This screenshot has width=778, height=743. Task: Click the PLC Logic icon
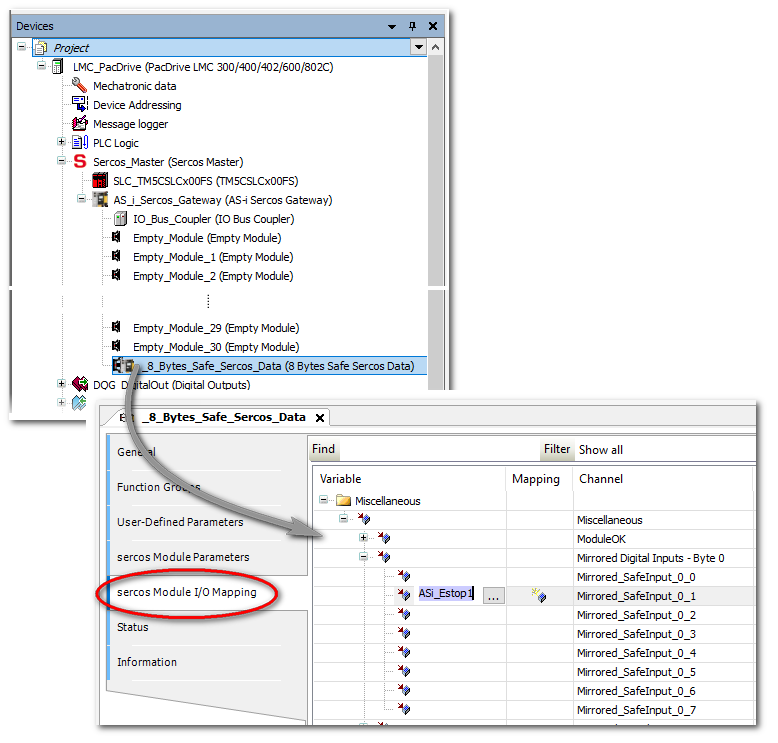click(80, 143)
